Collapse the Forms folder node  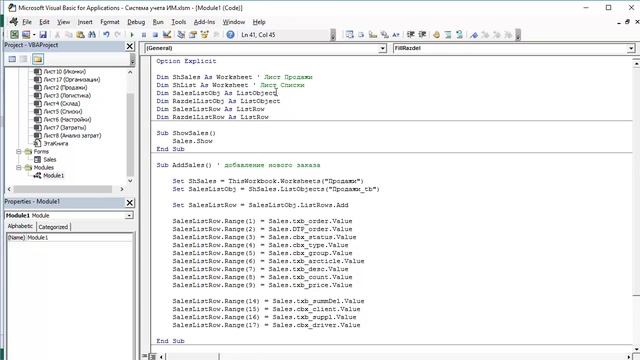coord(19,151)
